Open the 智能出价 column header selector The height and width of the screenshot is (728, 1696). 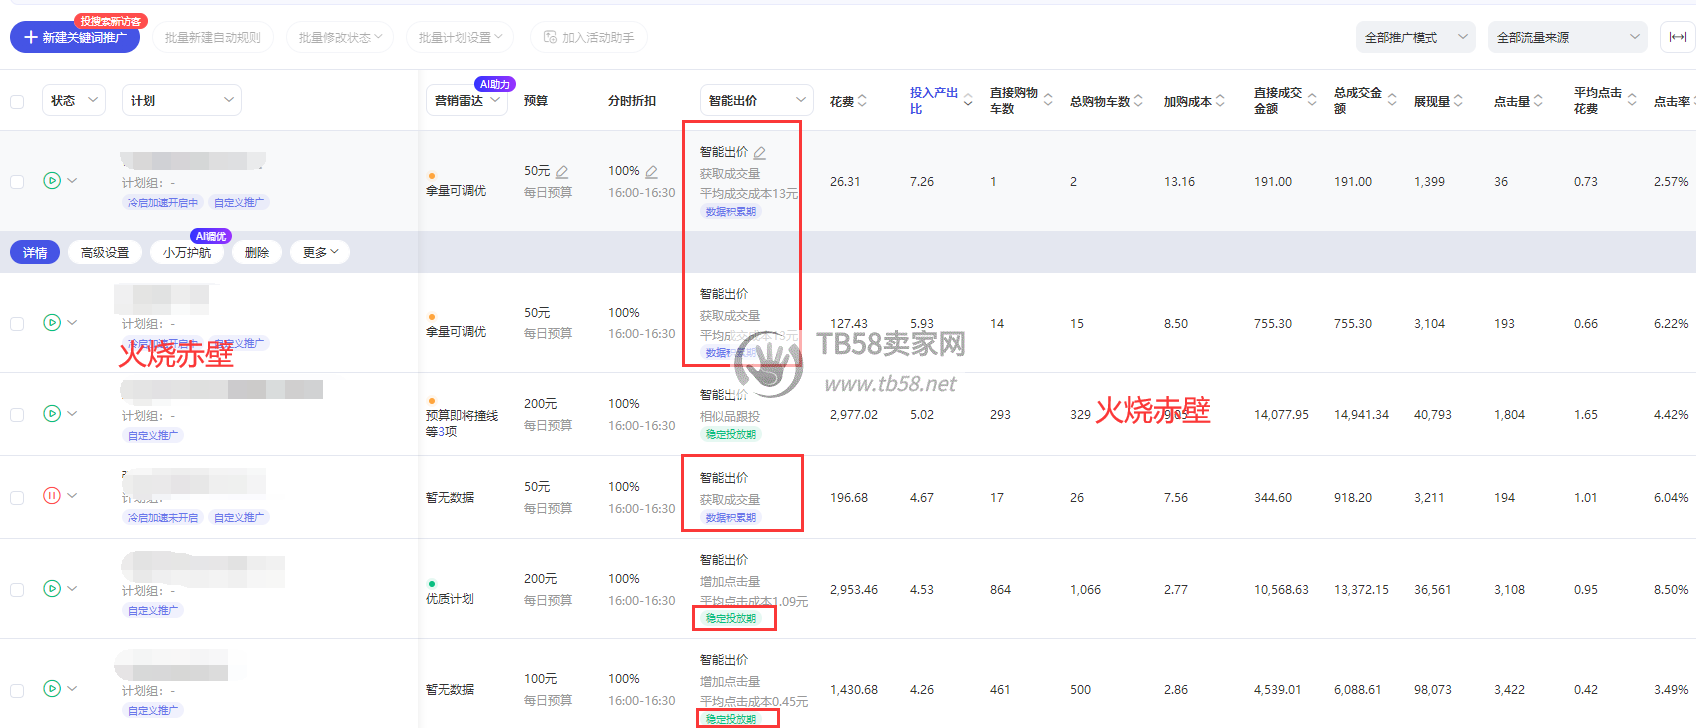pos(756,101)
